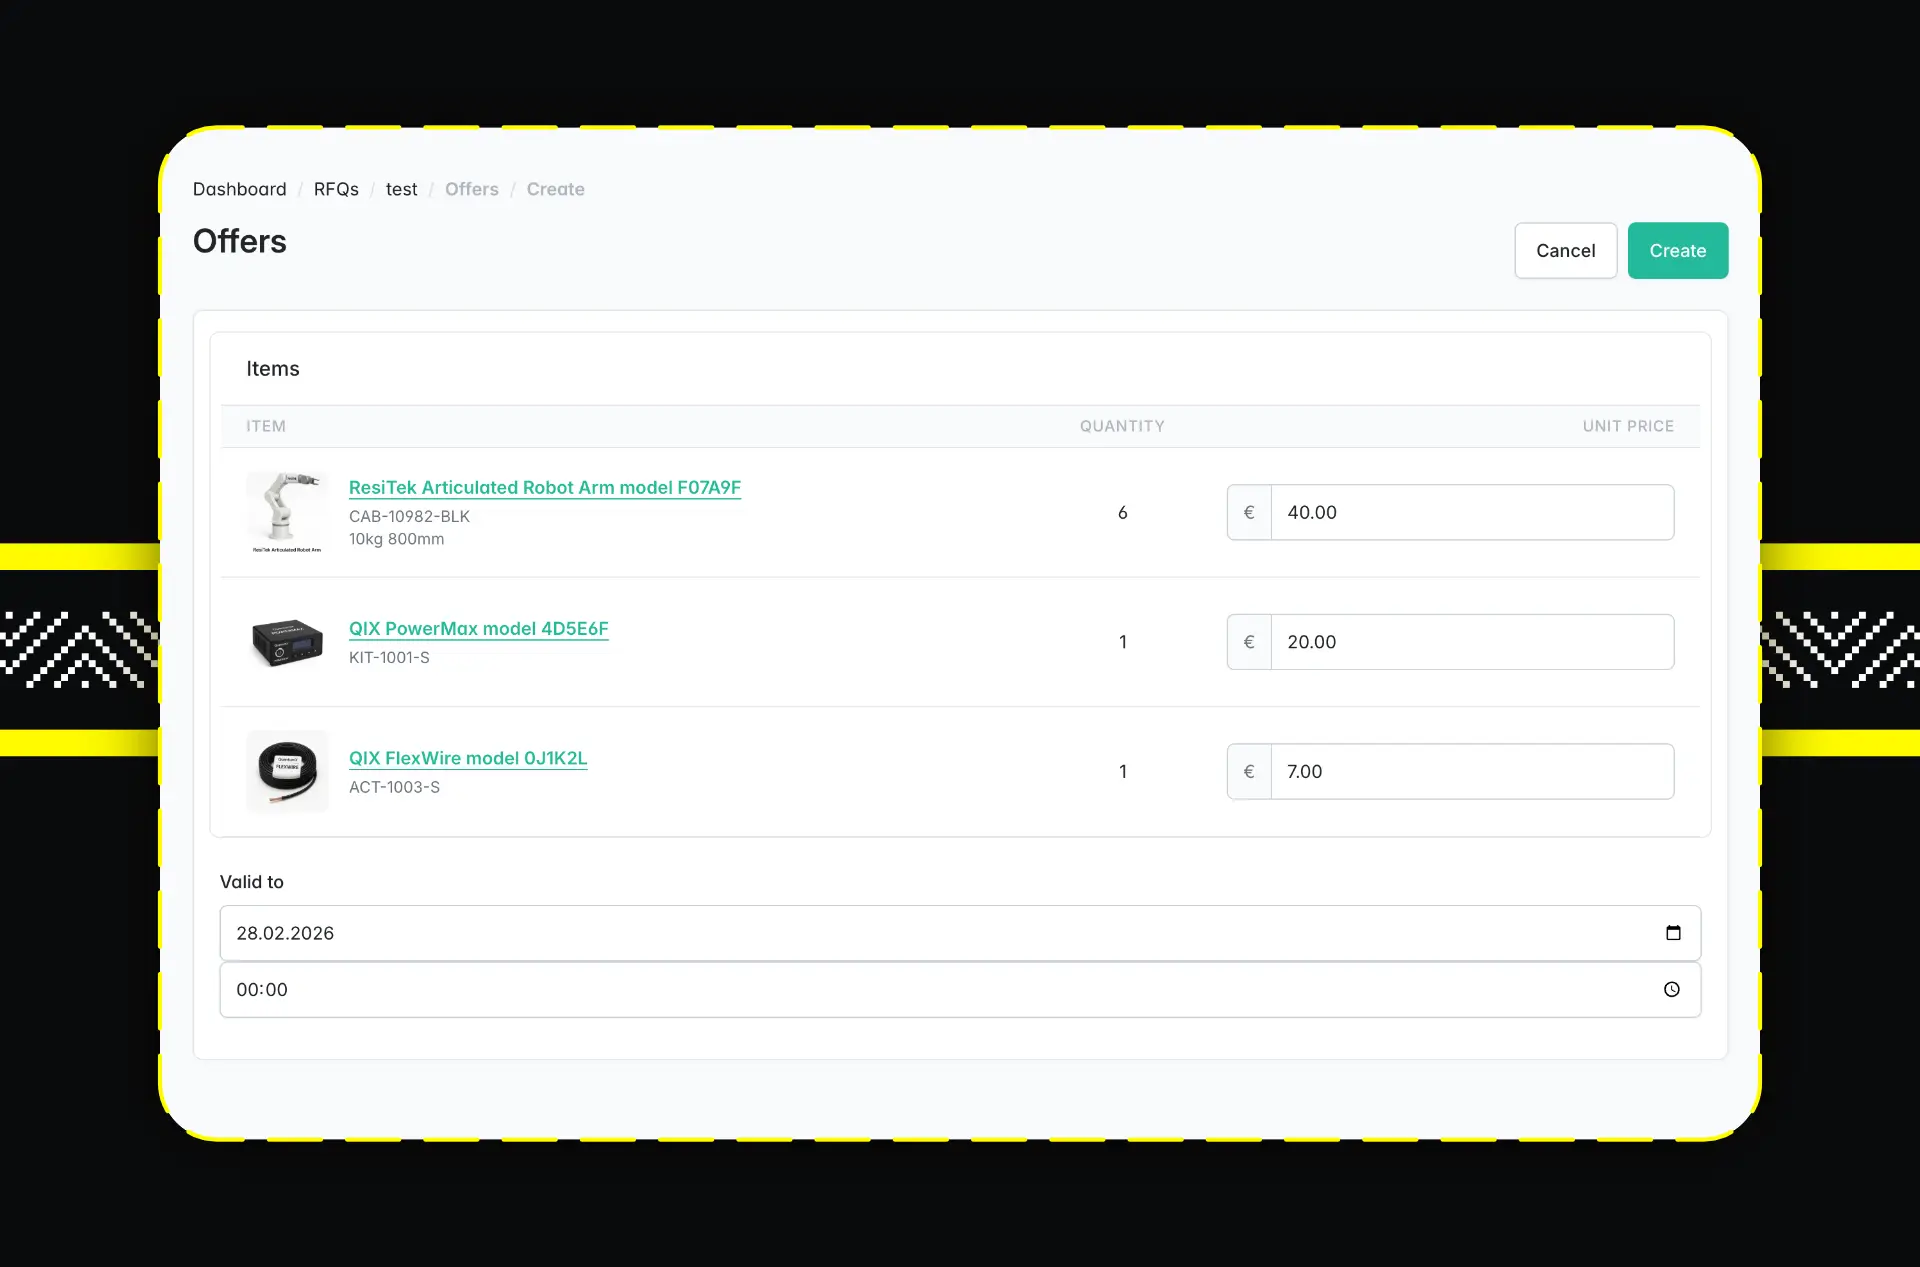Click the euro symbol beside 40.00
The width and height of the screenshot is (1920, 1267).
coord(1249,512)
